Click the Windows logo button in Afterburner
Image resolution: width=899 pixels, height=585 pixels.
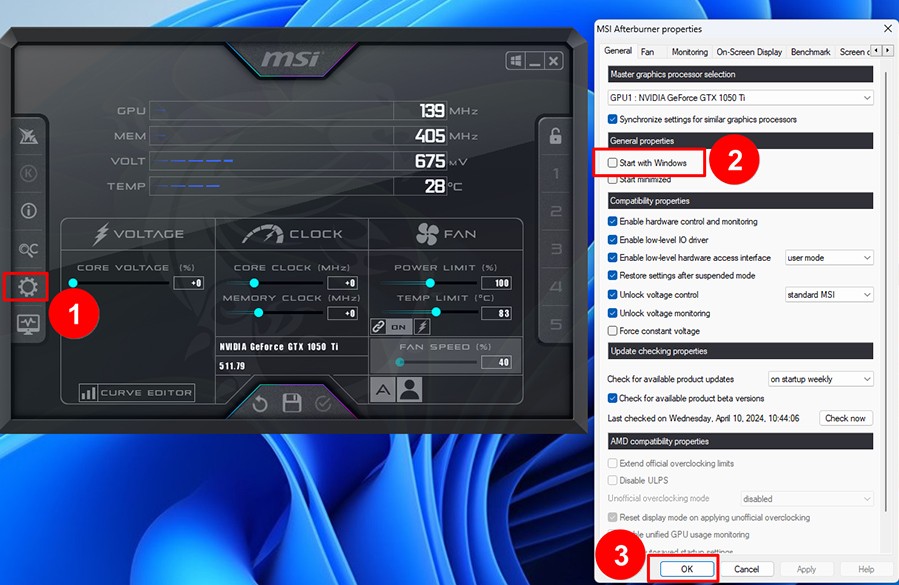click(515, 61)
